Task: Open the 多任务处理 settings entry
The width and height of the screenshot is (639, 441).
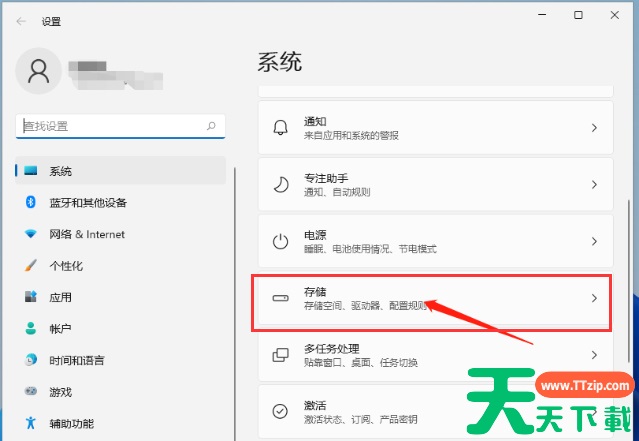Action: click(x=430, y=355)
